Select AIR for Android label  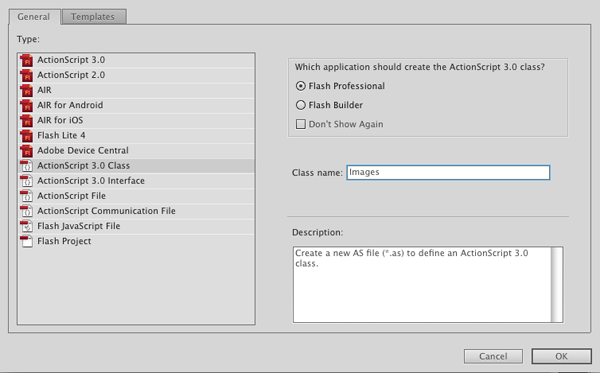point(70,105)
